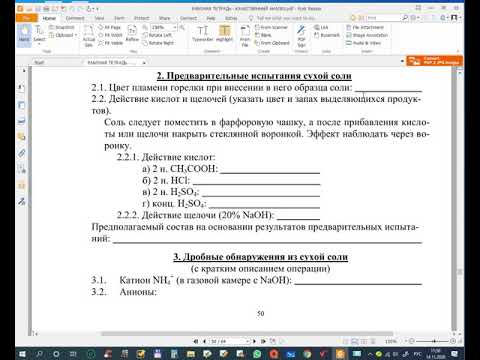Image resolution: width=480 pixels, height=360 pixels.
Task: Create a Blank PDF
Action: coord(263,35)
